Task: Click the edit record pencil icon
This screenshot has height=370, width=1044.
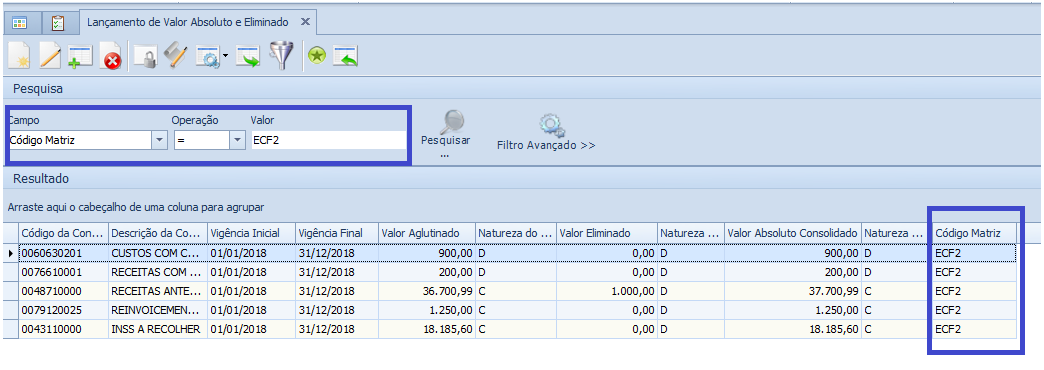Action: (50, 55)
